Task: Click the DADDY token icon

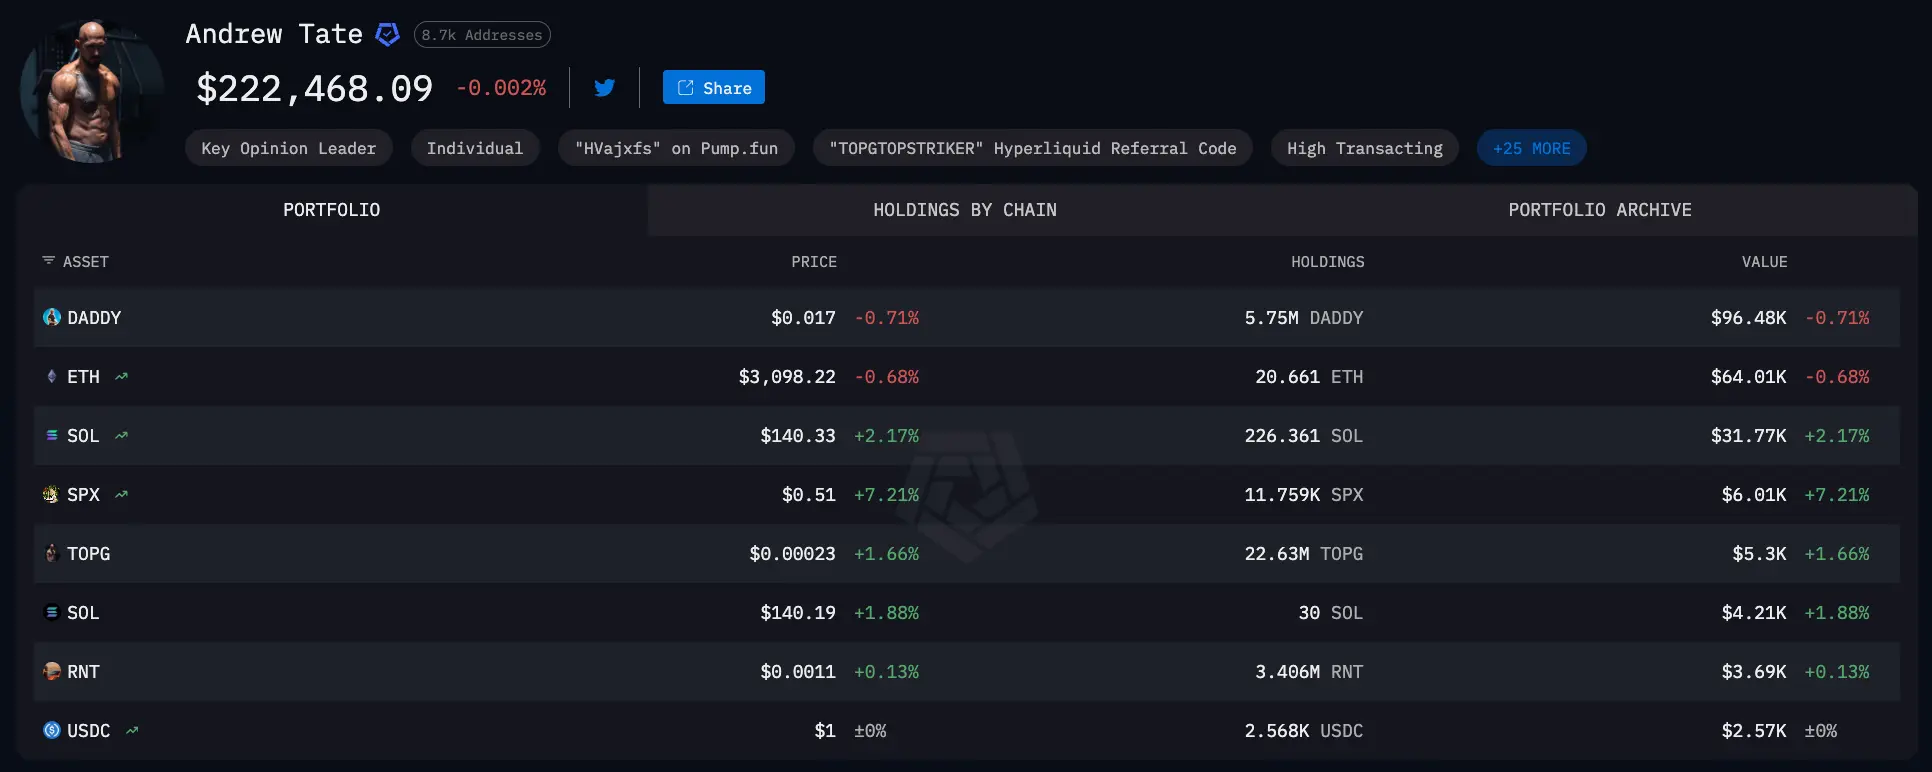Action: pos(52,317)
